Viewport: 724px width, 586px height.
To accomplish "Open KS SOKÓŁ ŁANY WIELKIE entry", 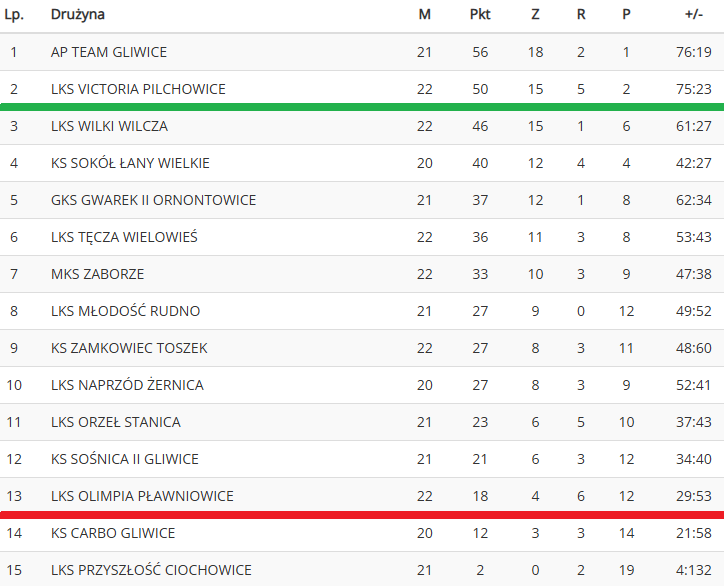I will point(130,163).
